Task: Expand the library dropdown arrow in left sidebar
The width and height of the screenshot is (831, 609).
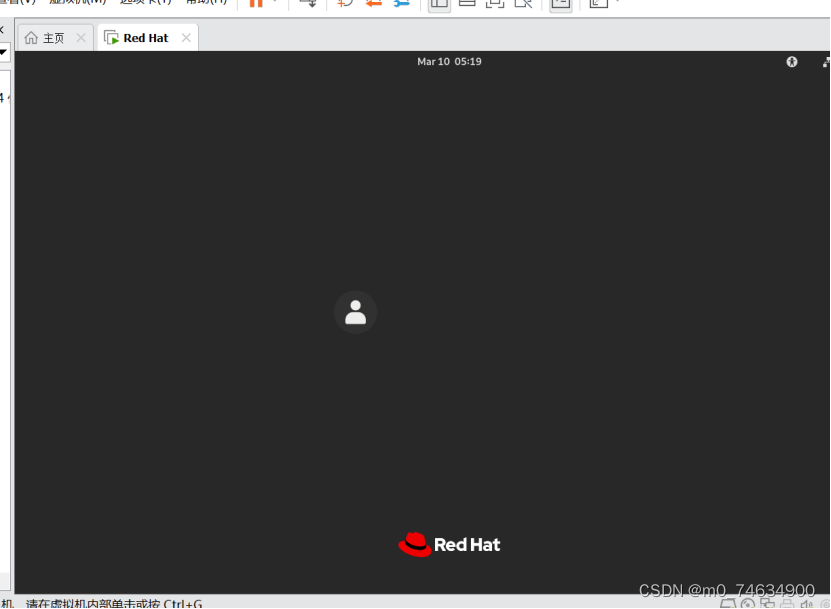Action: click(x=3, y=52)
